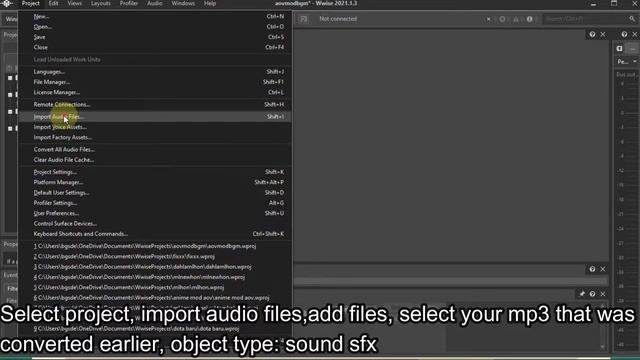Open Control Surface Devices... entry
Screen dimensions: 640x360
pos(155,224)
